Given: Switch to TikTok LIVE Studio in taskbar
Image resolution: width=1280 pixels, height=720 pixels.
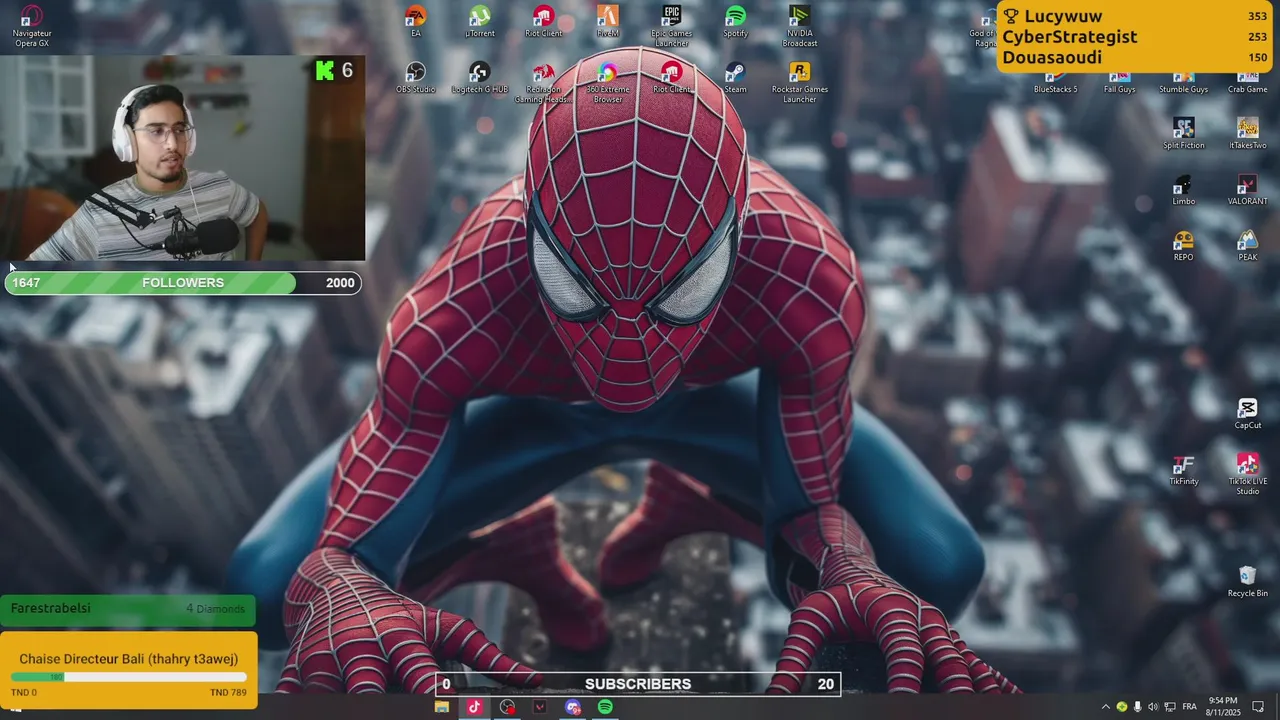Looking at the screenshot, I should pos(474,707).
